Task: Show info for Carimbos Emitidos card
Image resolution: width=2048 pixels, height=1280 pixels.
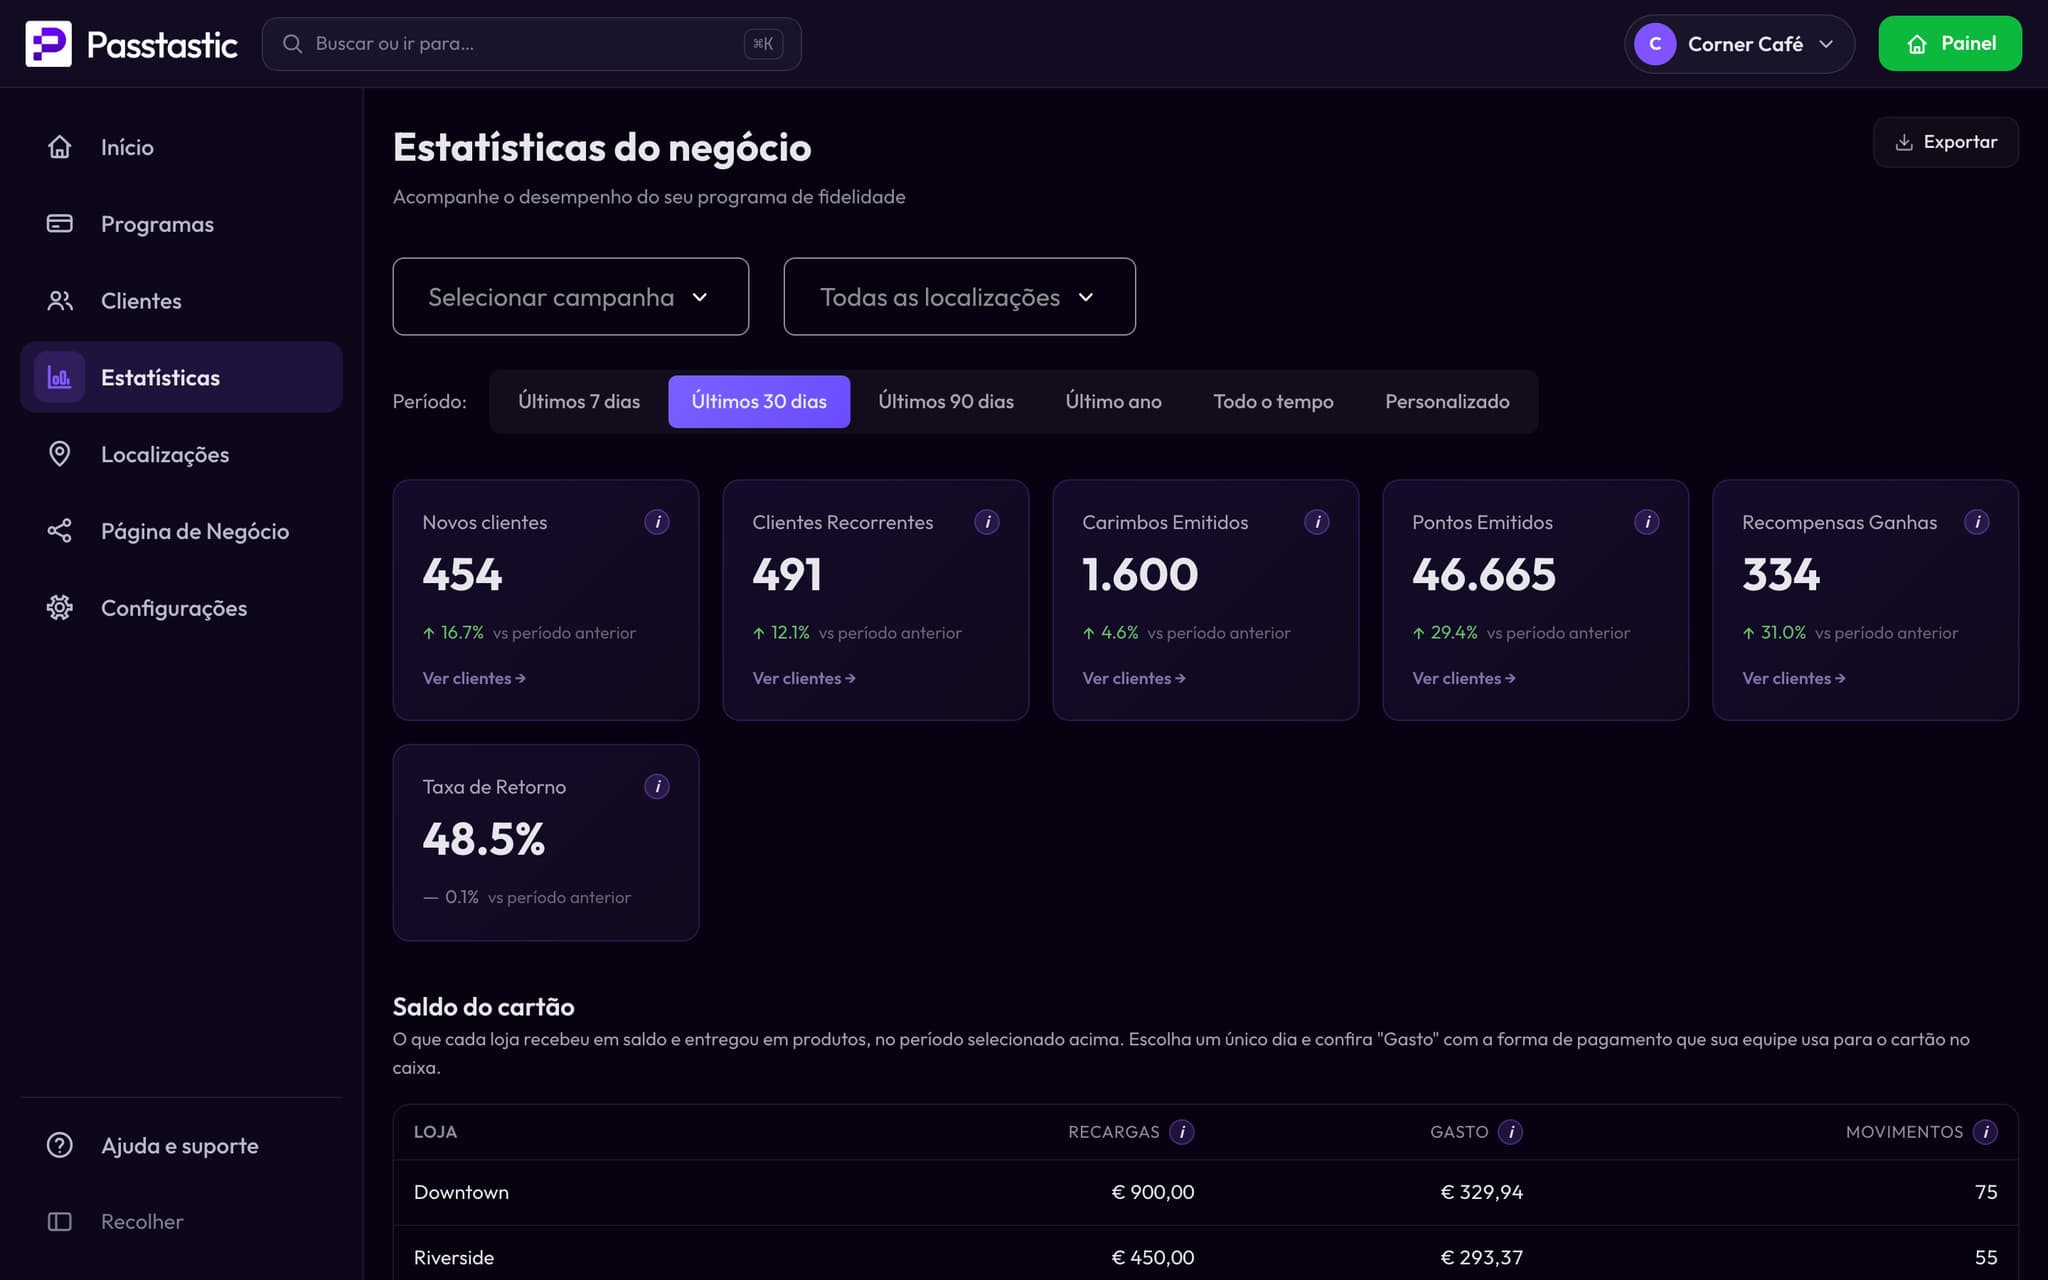Action: click(x=1317, y=522)
